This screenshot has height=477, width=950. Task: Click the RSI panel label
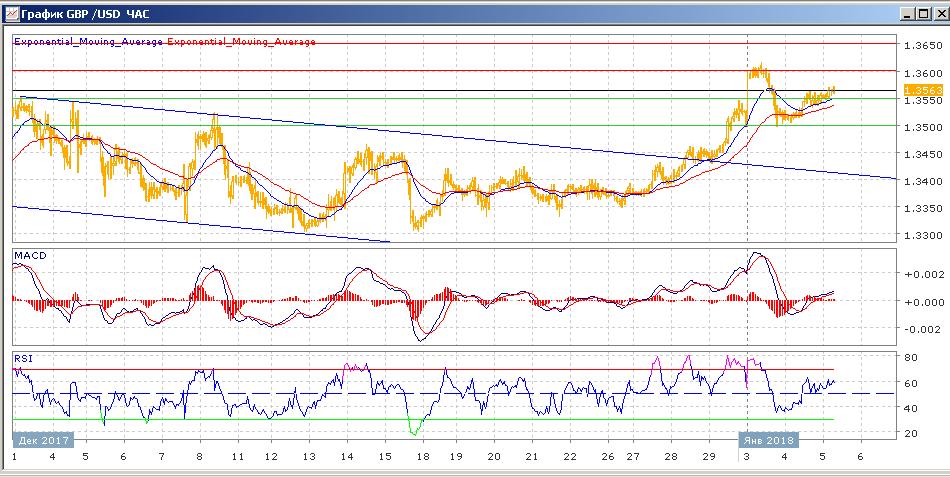(x=23, y=358)
